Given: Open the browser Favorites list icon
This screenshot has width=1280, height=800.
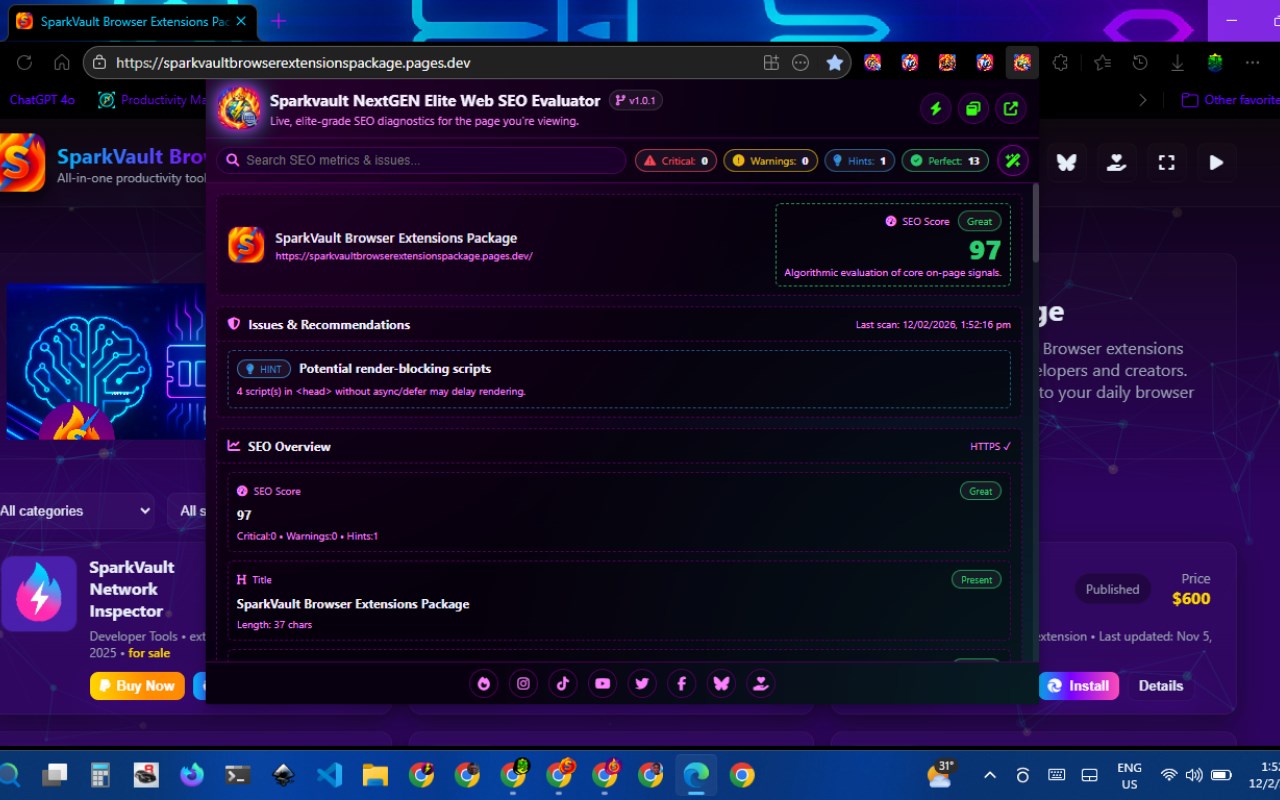Looking at the screenshot, I should [x=1102, y=62].
